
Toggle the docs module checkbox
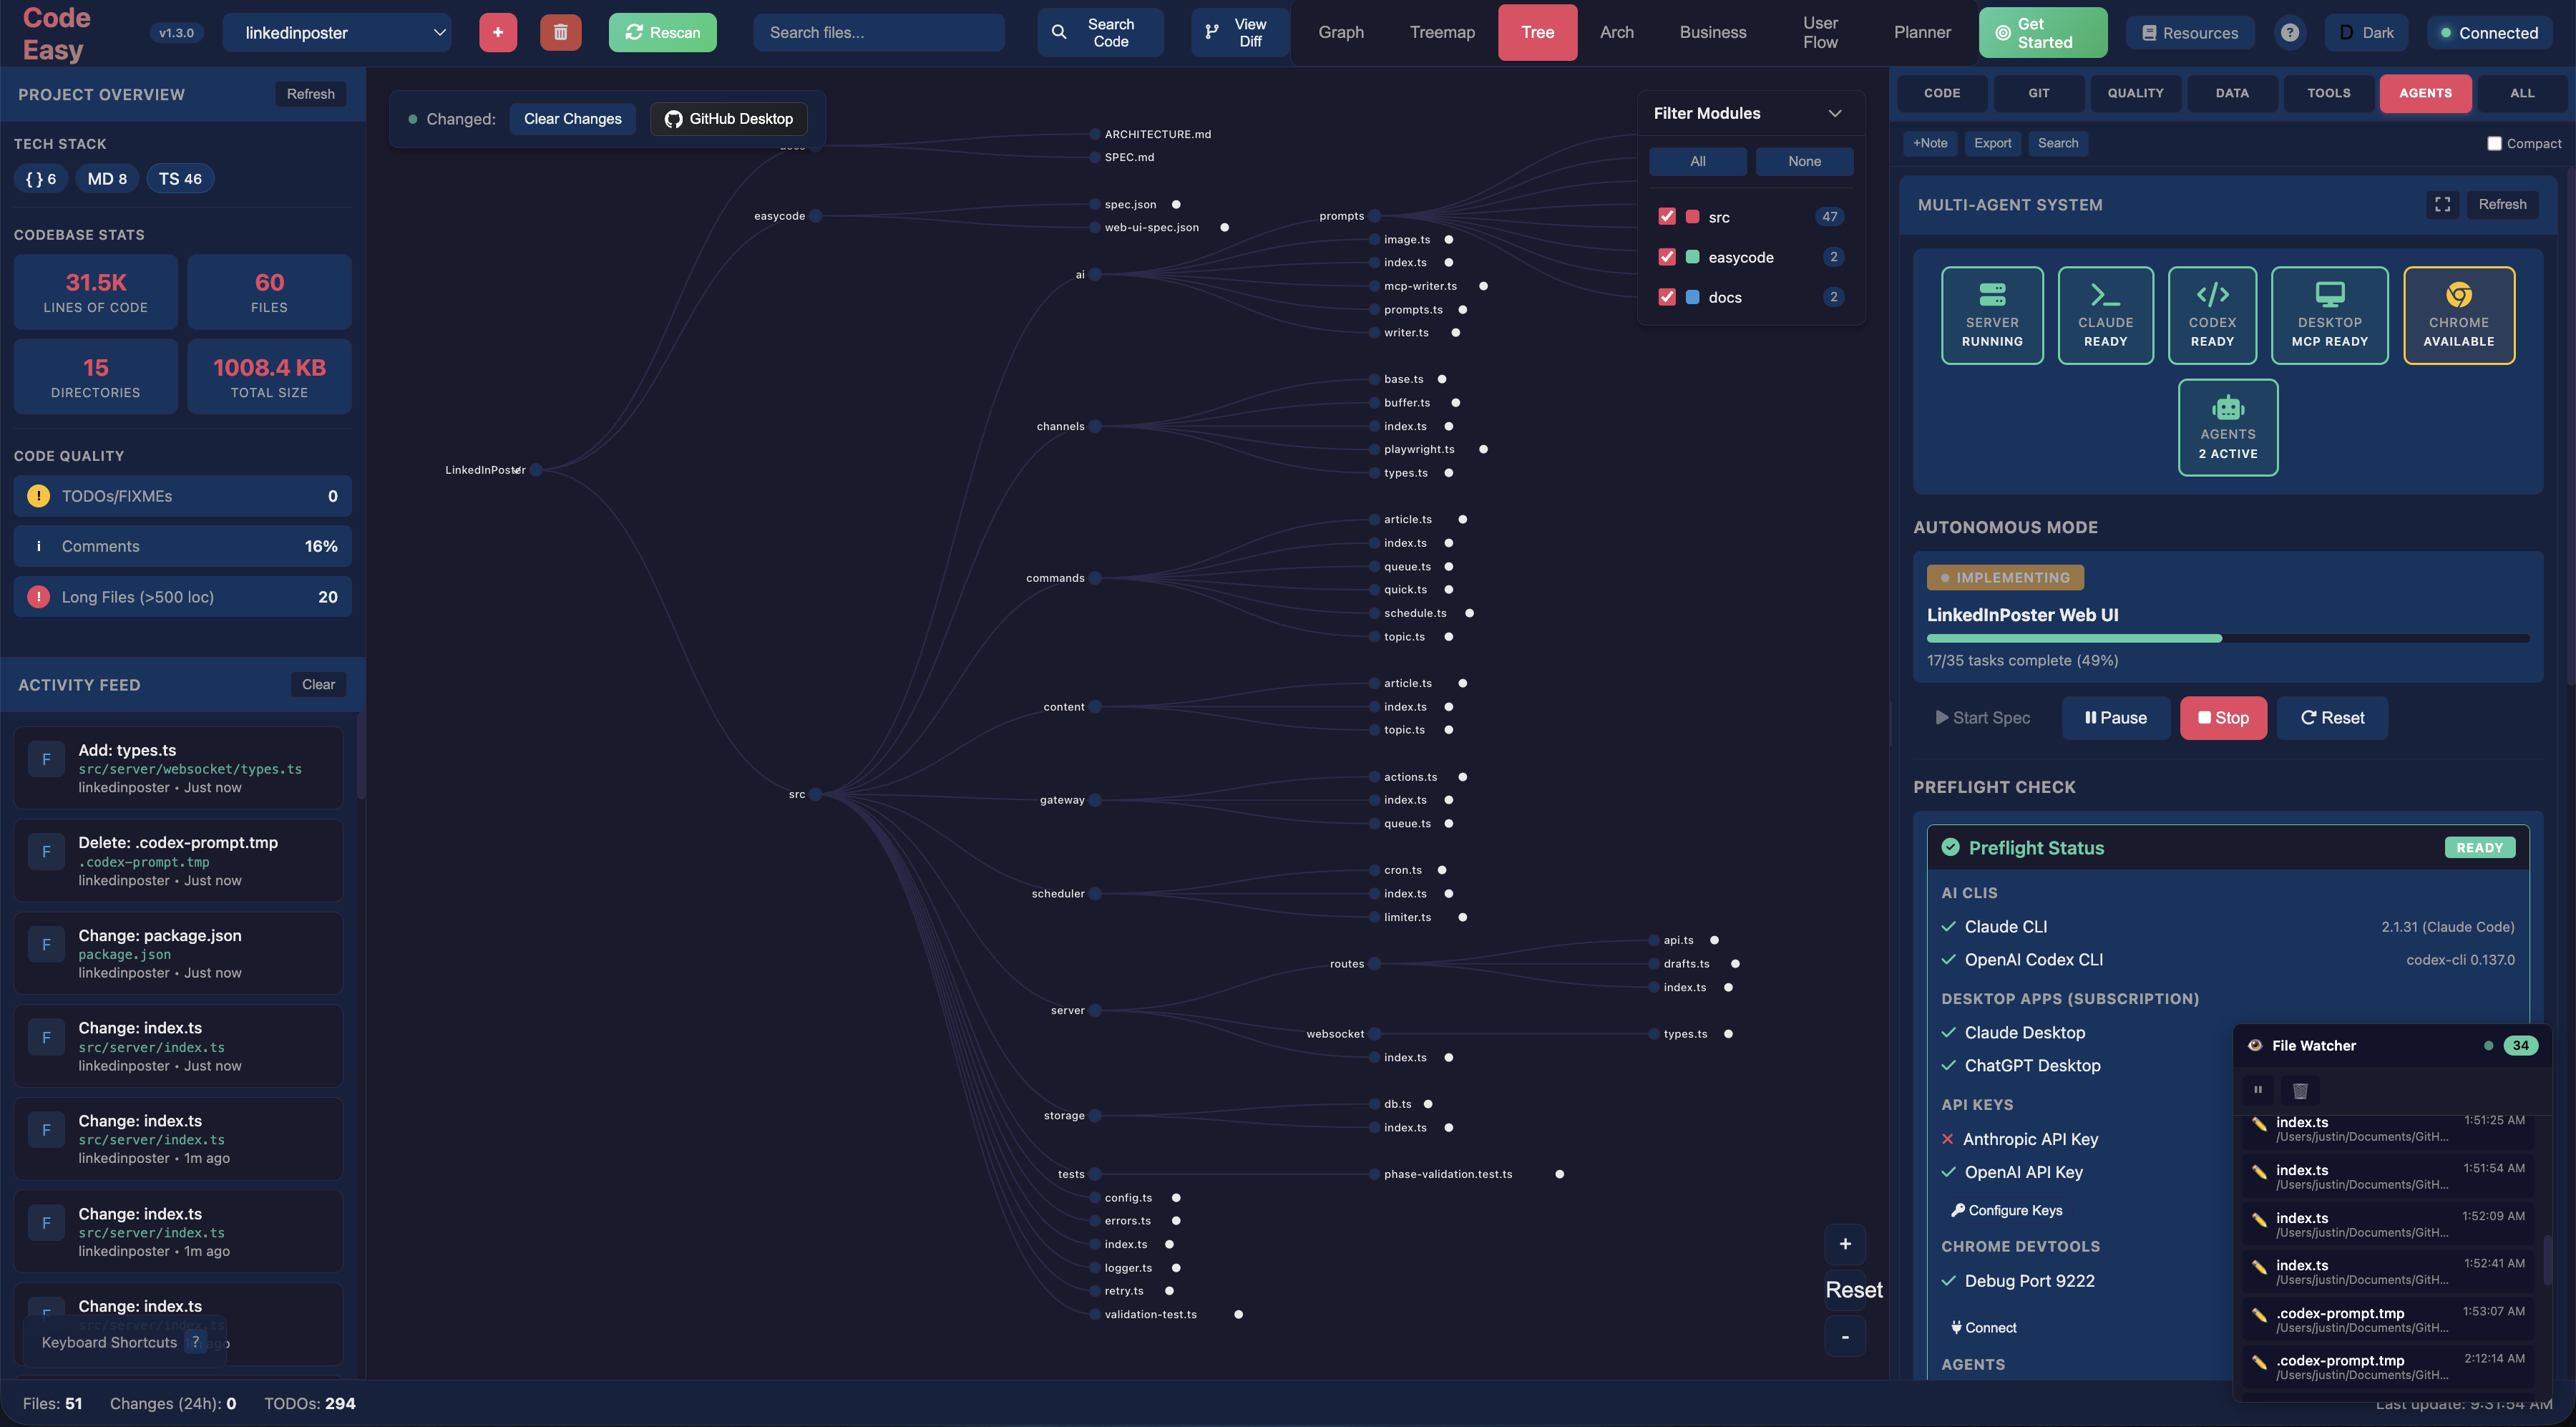click(x=1666, y=297)
